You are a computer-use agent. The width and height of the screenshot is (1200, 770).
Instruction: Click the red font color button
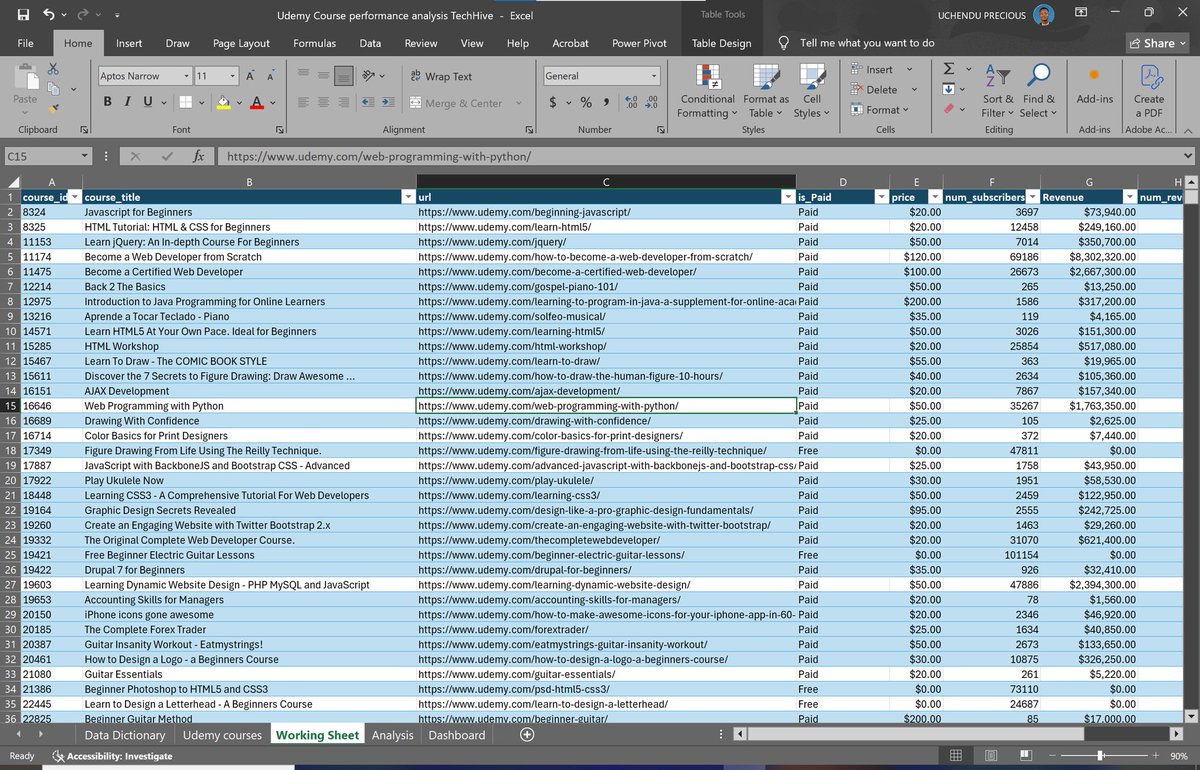point(257,102)
